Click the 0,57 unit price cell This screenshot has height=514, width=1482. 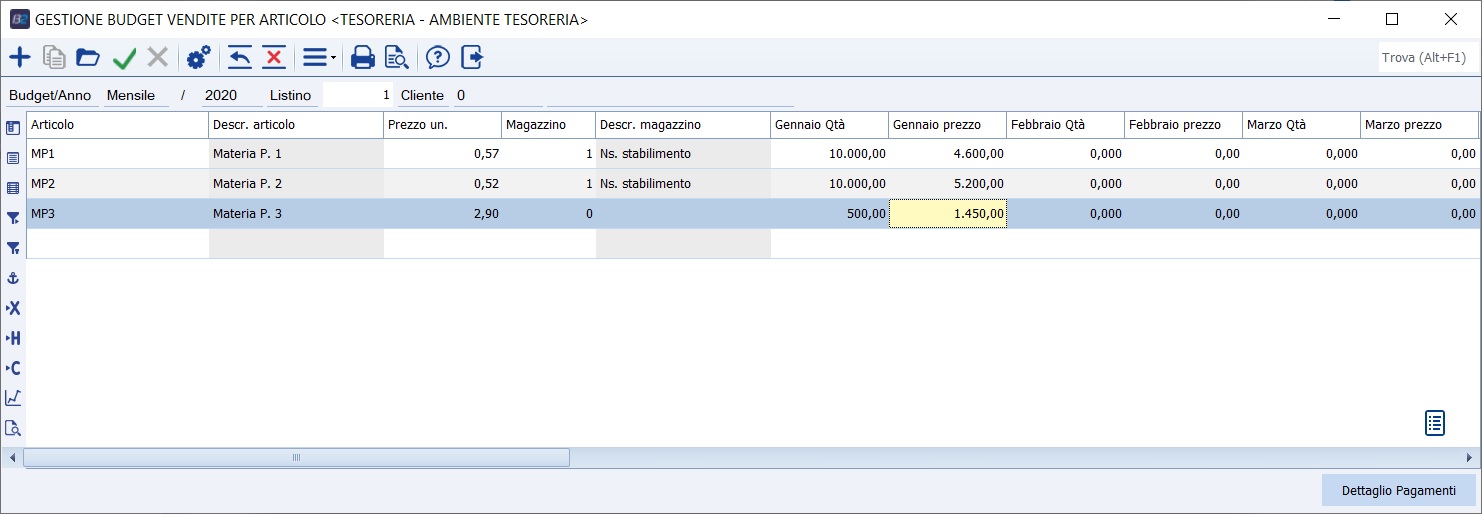(442, 154)
